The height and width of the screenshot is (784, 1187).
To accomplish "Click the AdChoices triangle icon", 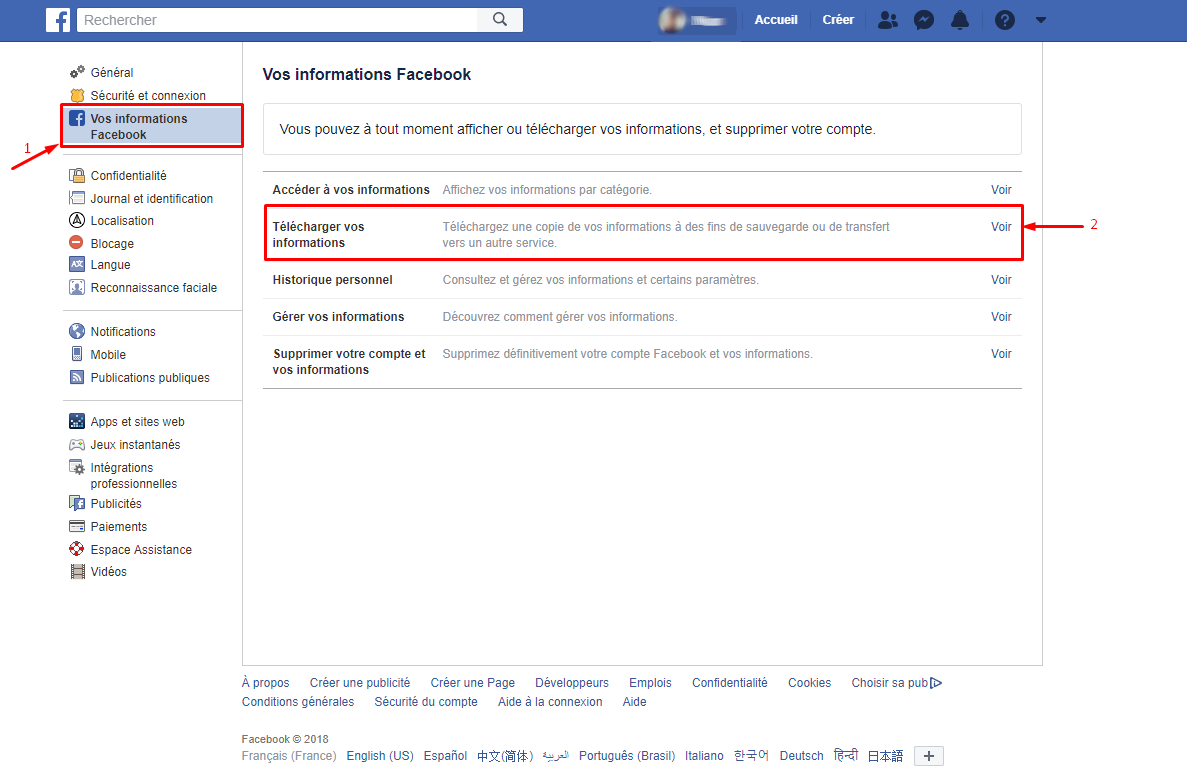I will point(936,683).
